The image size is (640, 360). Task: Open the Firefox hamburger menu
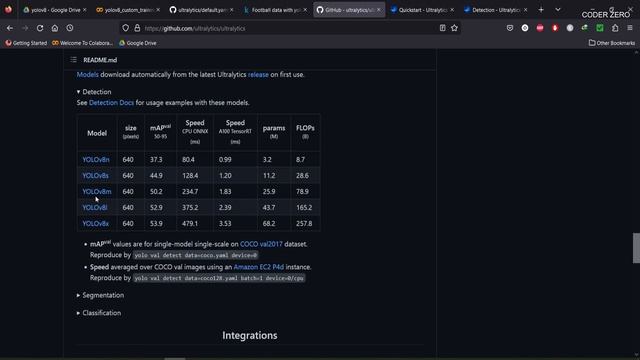(x=630, y=28)
